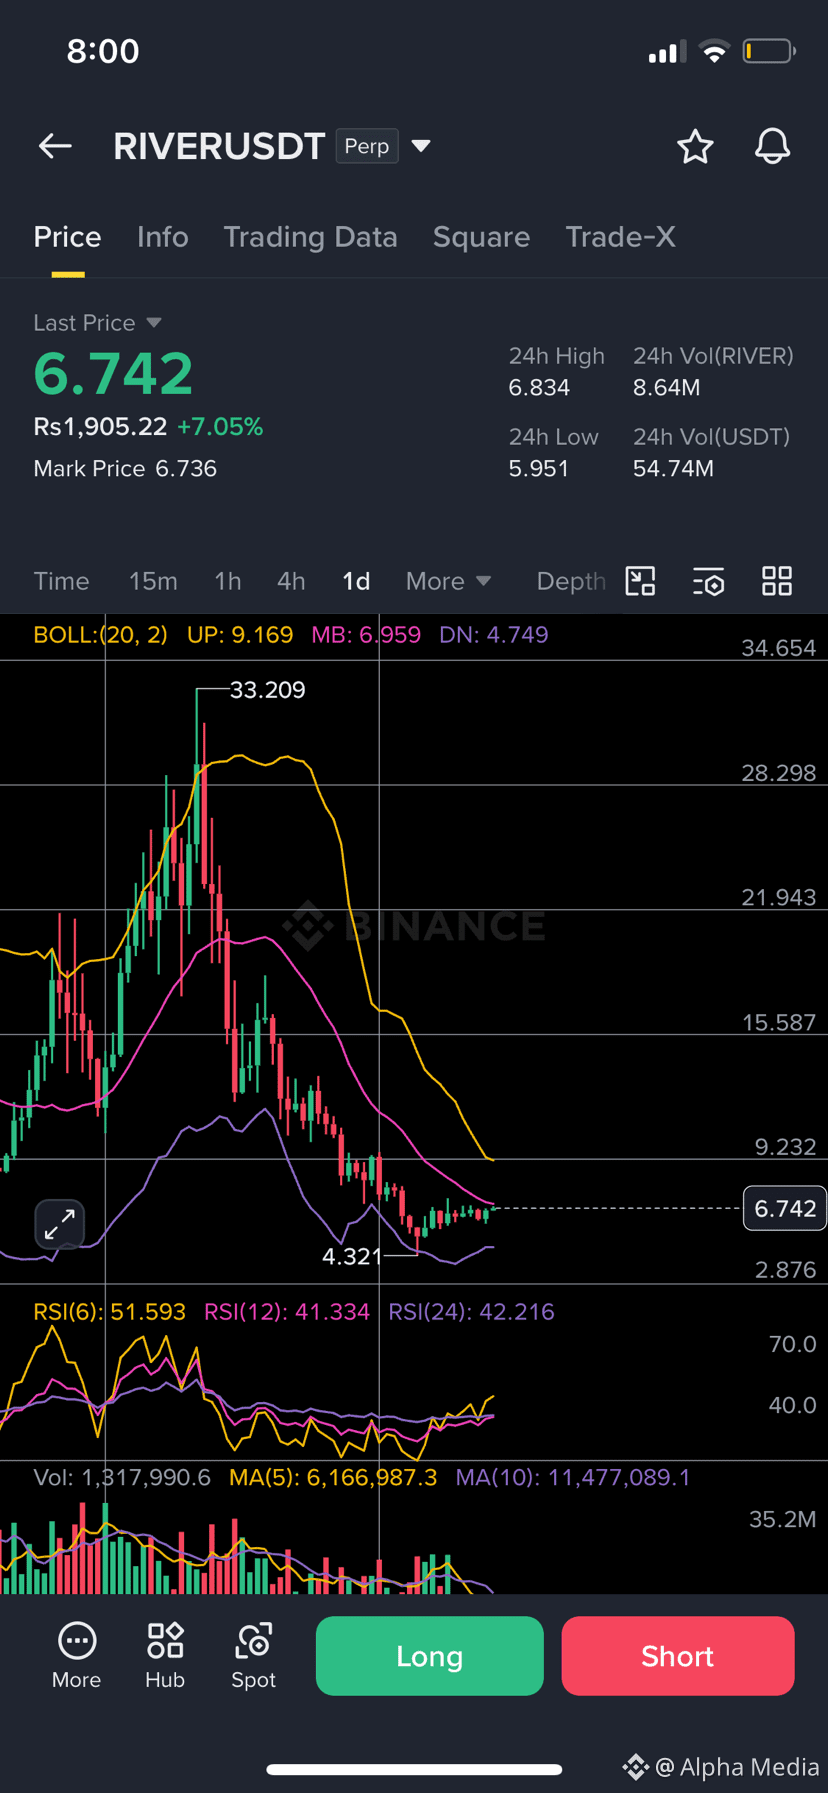The width and height of the screenshot is (828, 1793).
Task: Tap the Rs1,905.22 converted price
Action: 100,427
